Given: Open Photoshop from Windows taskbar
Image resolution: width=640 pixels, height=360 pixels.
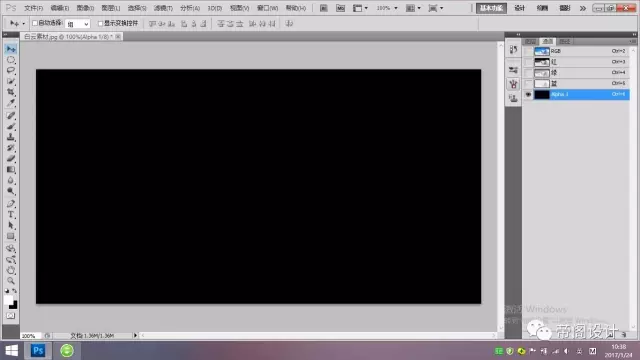Looking at the screenshot, I should pos(38,351).
